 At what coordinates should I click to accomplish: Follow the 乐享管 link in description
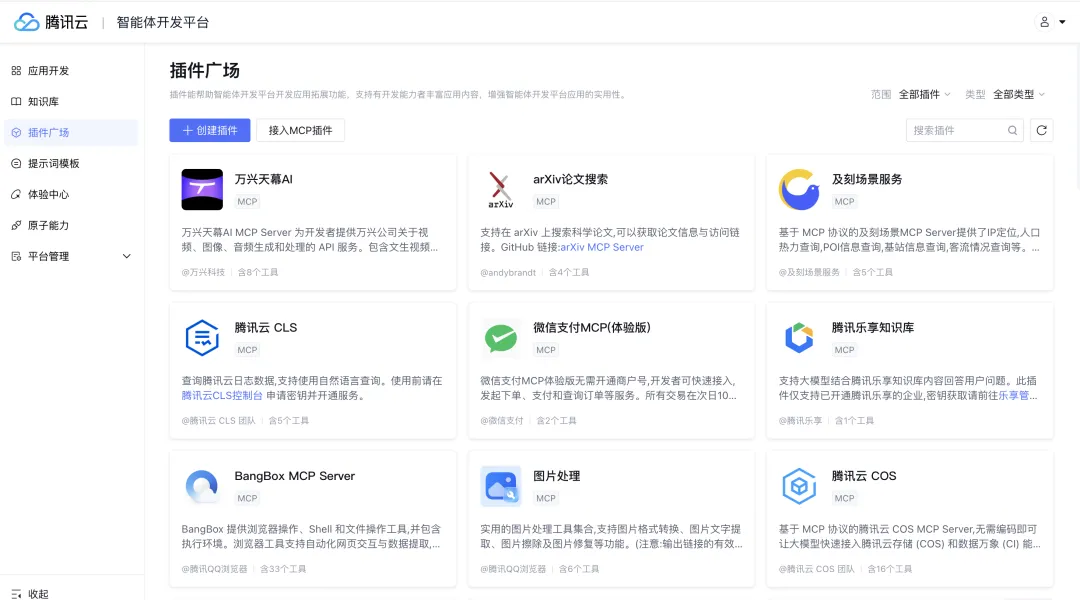tap(1013, 395)
